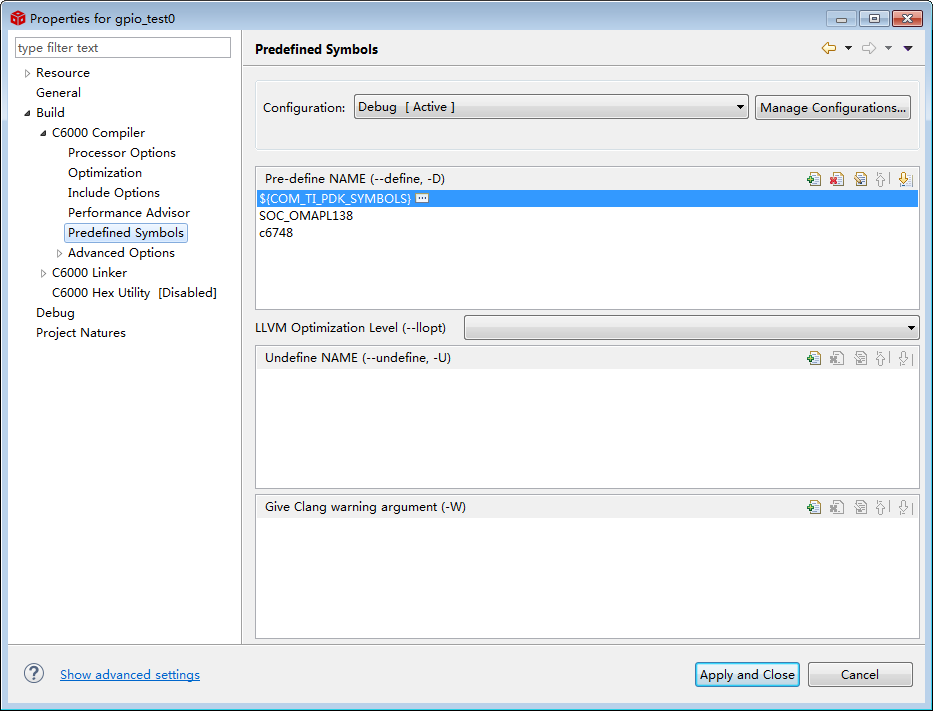Screen dimensions: 933x711
Task: Delete the selected pre-define NAME entry
Action: (x=837, y=179)
